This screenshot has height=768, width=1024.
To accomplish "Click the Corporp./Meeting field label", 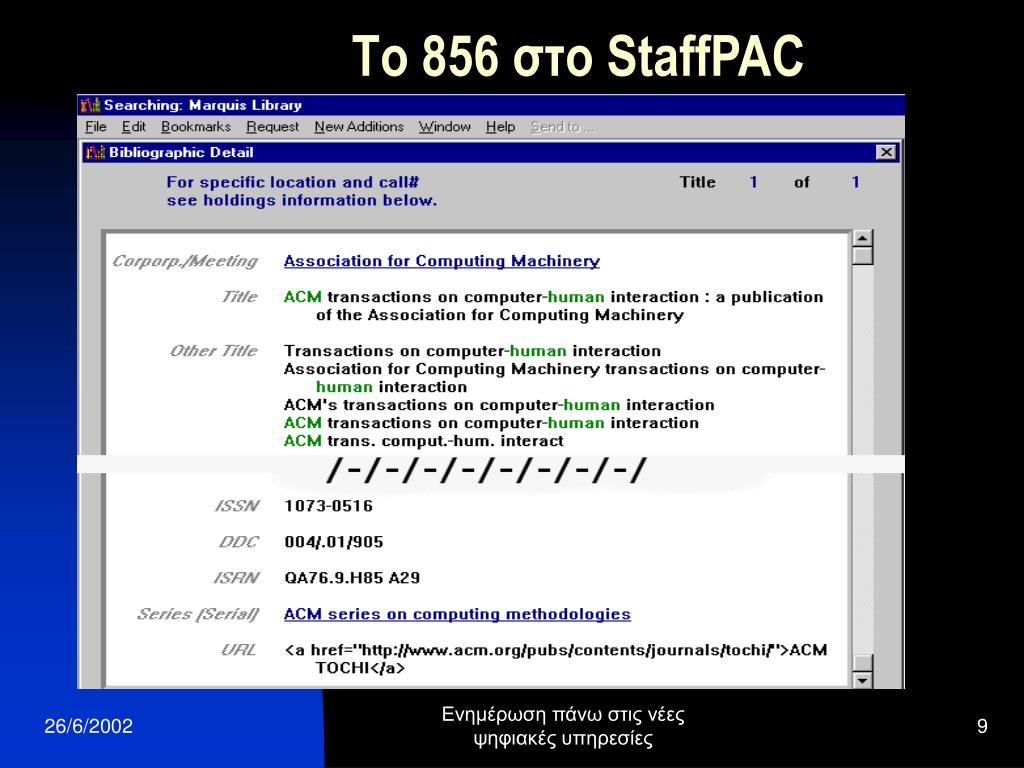I will coord(185,261).
